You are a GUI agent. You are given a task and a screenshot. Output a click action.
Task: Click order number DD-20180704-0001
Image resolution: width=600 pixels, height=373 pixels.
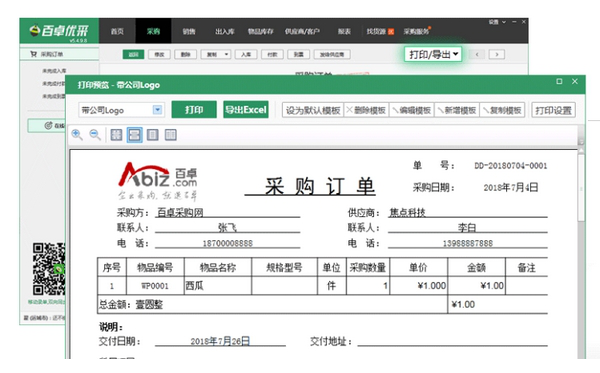pos(510,166)
